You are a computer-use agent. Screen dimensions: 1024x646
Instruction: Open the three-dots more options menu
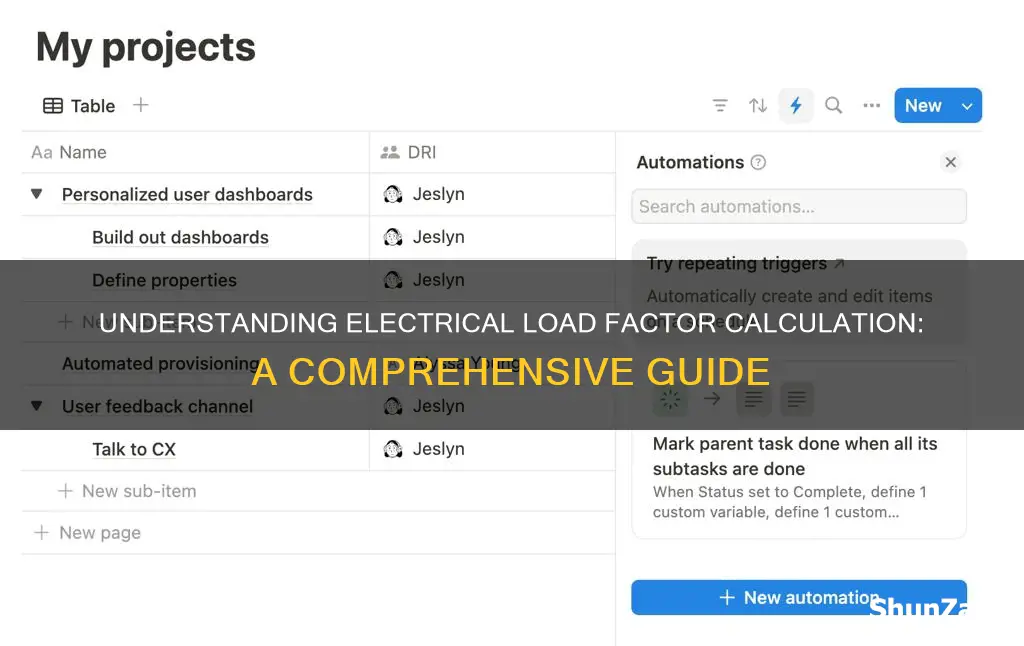click(871, 105)
